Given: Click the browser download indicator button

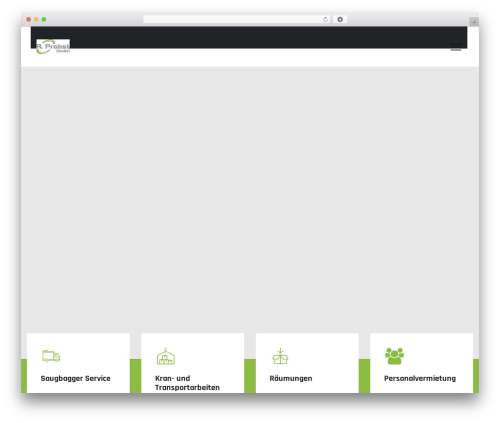Looking at the screenshot, I should [340, 19].
